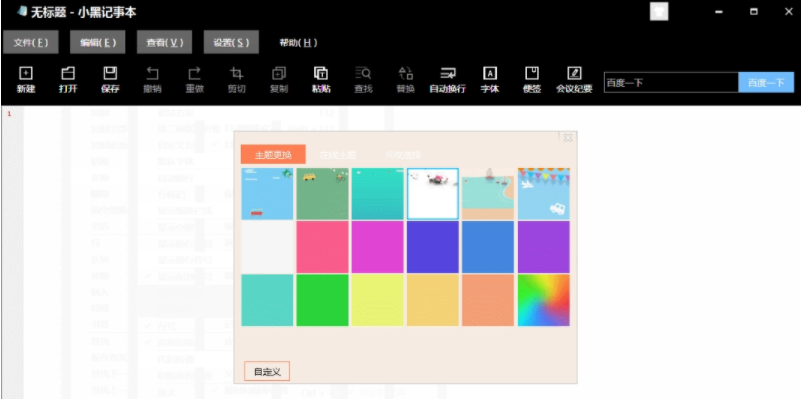Screen dimensions: 804x399
Task: Save the document using the 保存 icon
Action: [x=110, y=79]
